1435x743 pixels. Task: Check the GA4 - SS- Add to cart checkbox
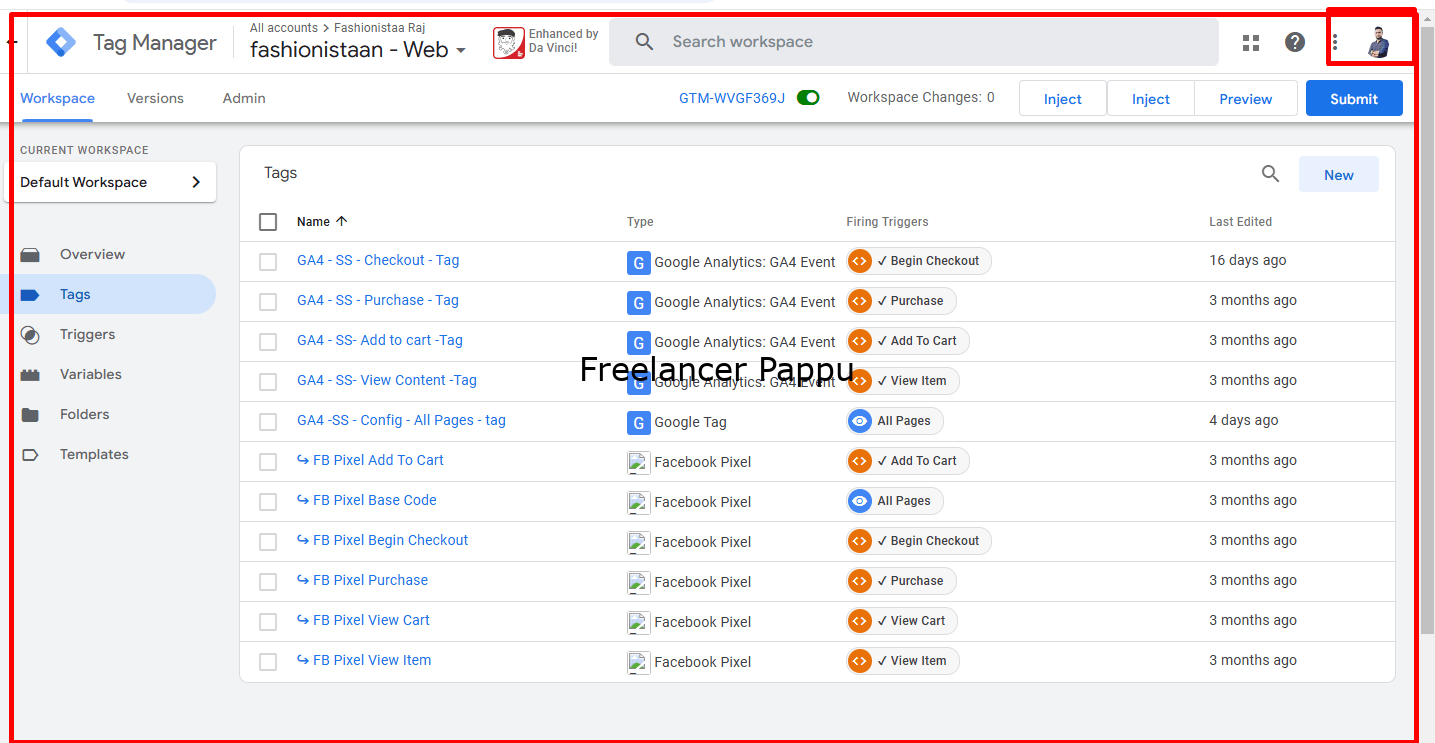coord(268,342)
